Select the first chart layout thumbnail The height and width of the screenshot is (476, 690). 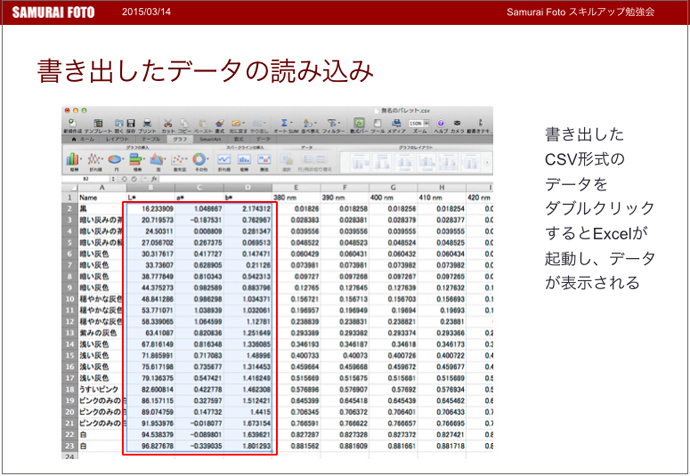click(359, 162)
